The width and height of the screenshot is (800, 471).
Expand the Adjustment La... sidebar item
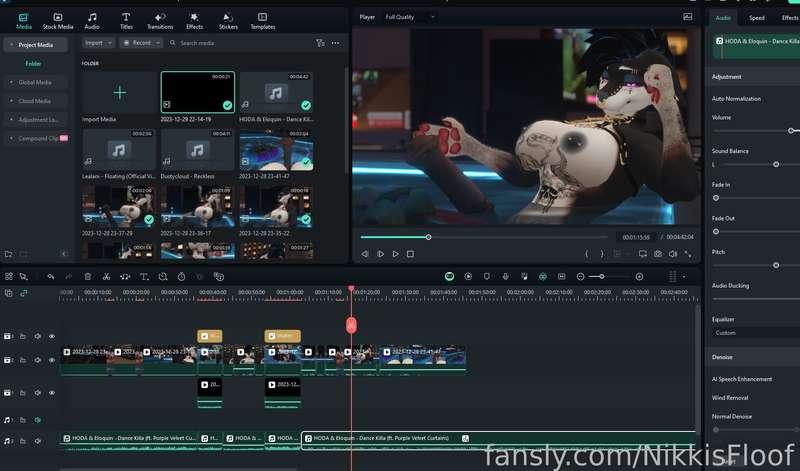pos(12,119)
